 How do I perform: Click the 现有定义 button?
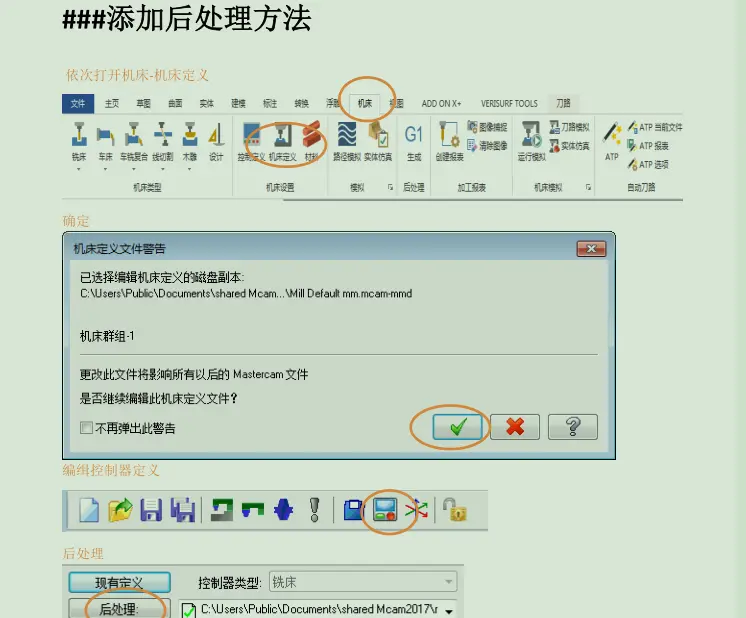coord(119,582)
